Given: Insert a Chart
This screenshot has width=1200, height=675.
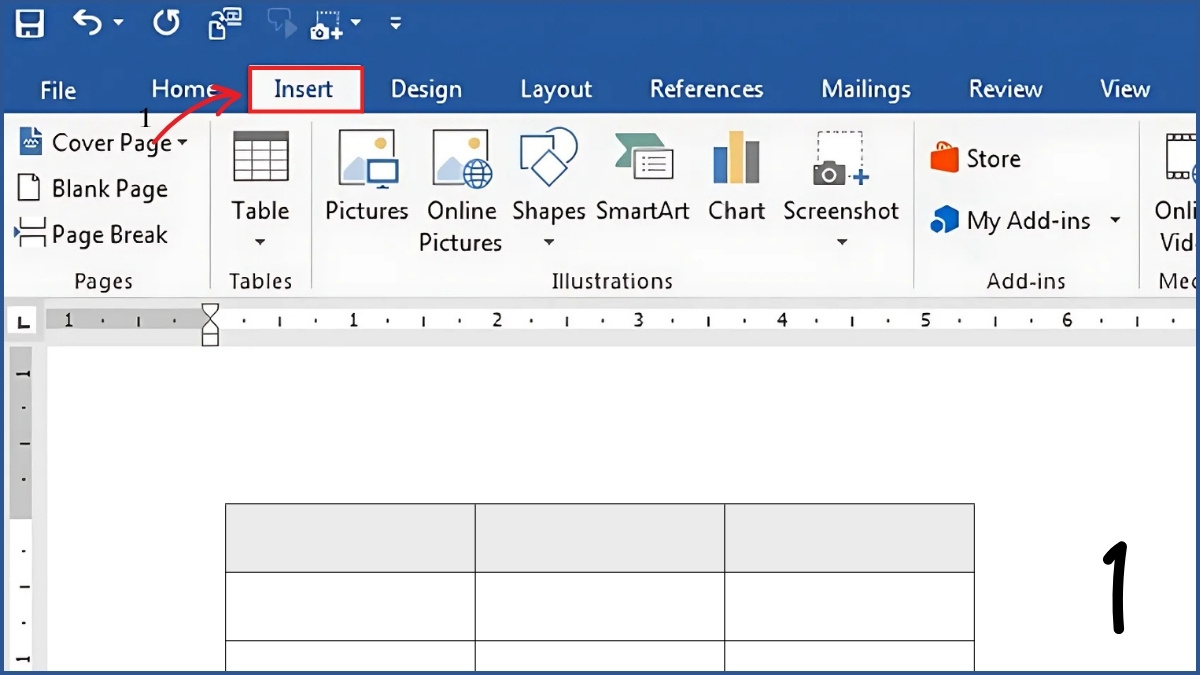Looking at the screenshot, I should point(737,177).
